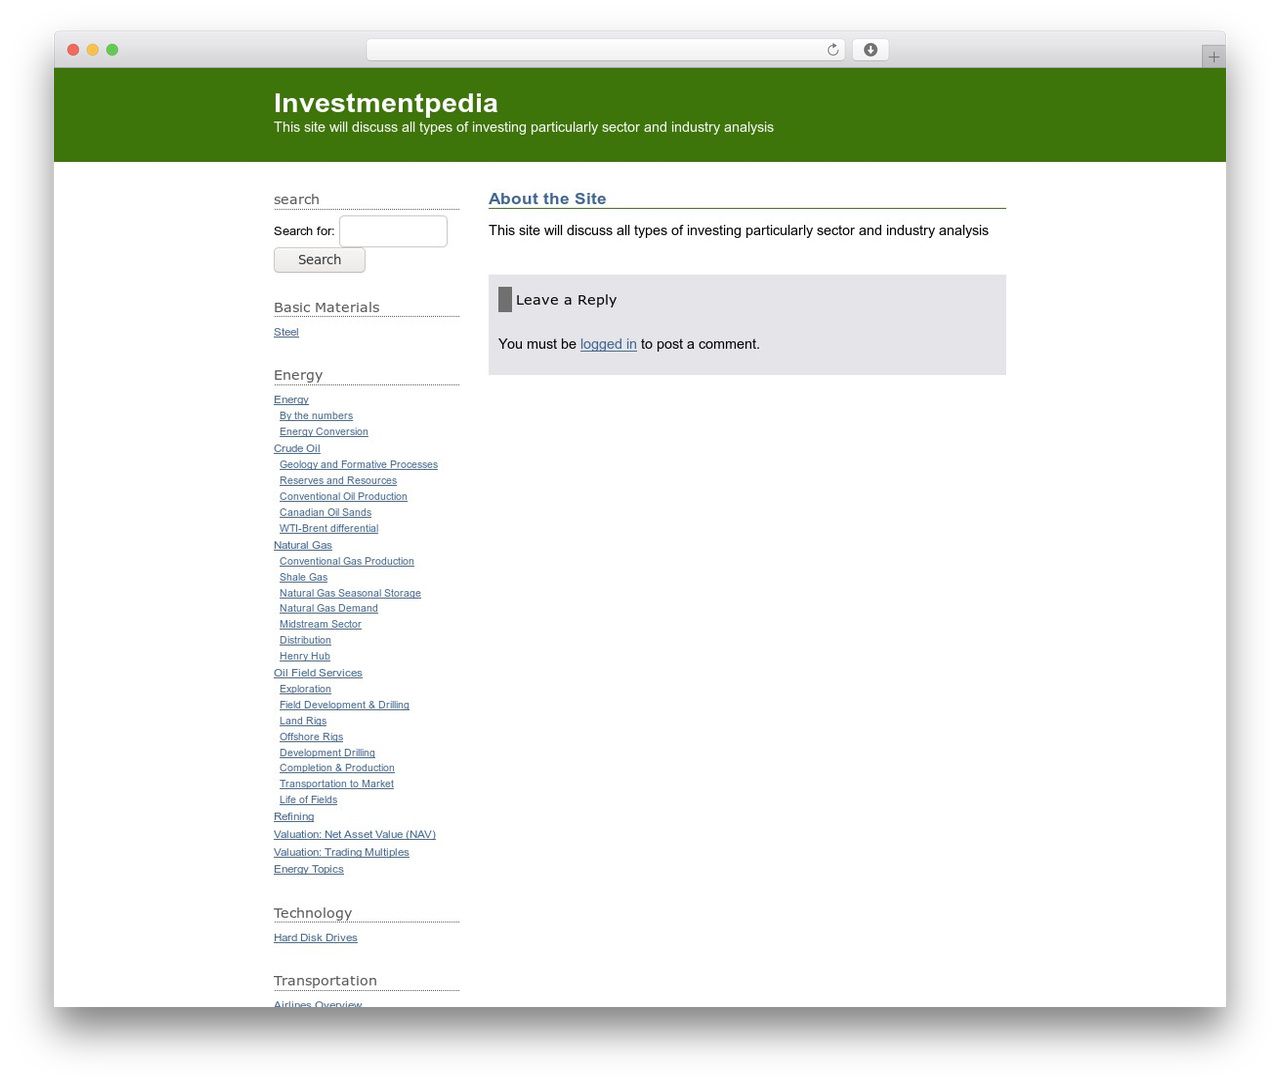Screen dimensions: 1280x1084
Task: Open the About the Site heading link
Action: click(x=547, y=199)
